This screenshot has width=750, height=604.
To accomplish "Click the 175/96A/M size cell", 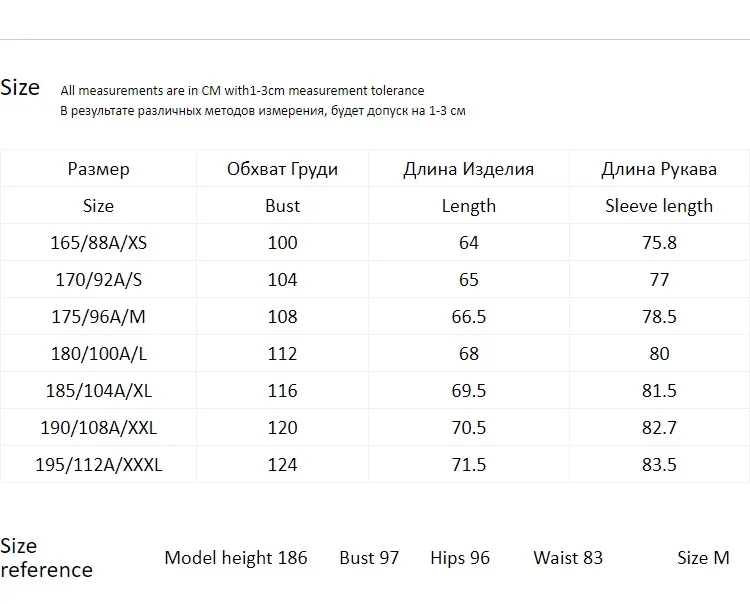I will click(98, 317).
